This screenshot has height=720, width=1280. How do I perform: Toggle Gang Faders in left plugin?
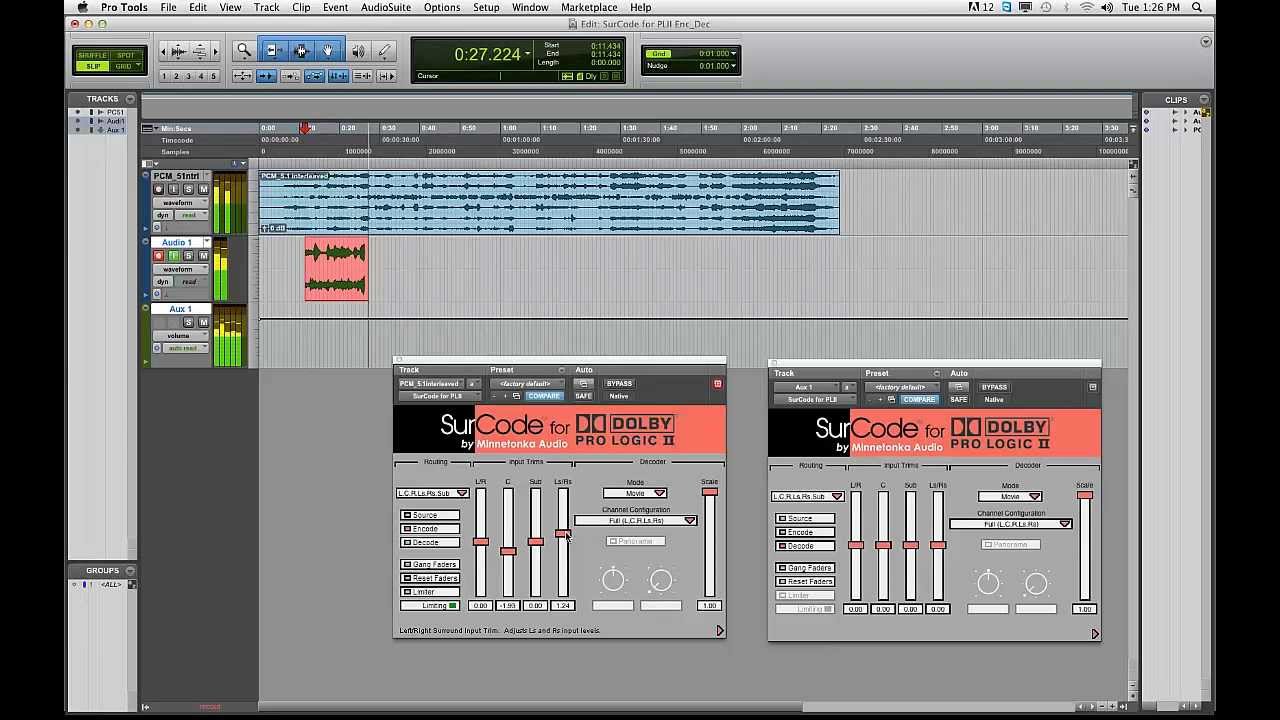click(430, 565)
